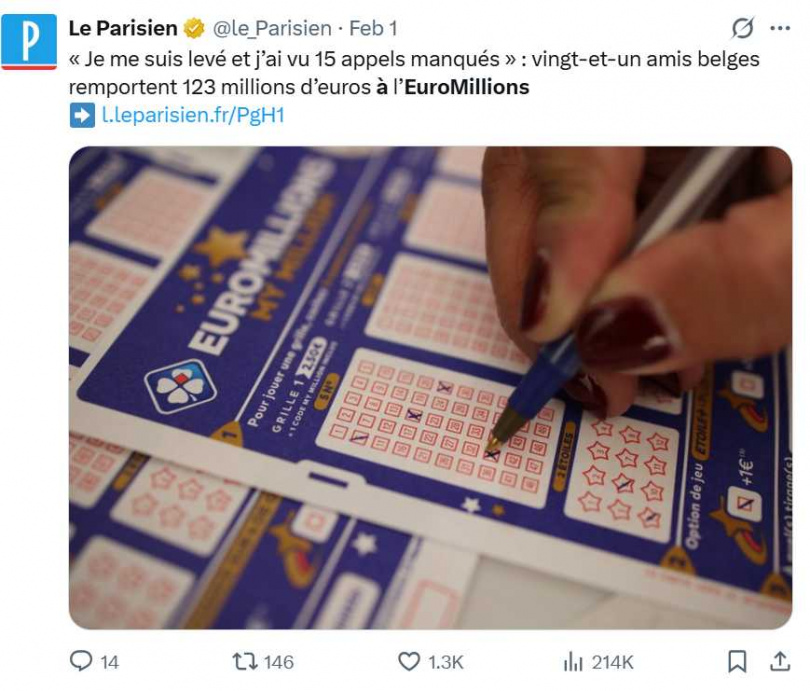Click the 214K views count
The width and height of the screenshot is (810, 691).
coord(612,661)
